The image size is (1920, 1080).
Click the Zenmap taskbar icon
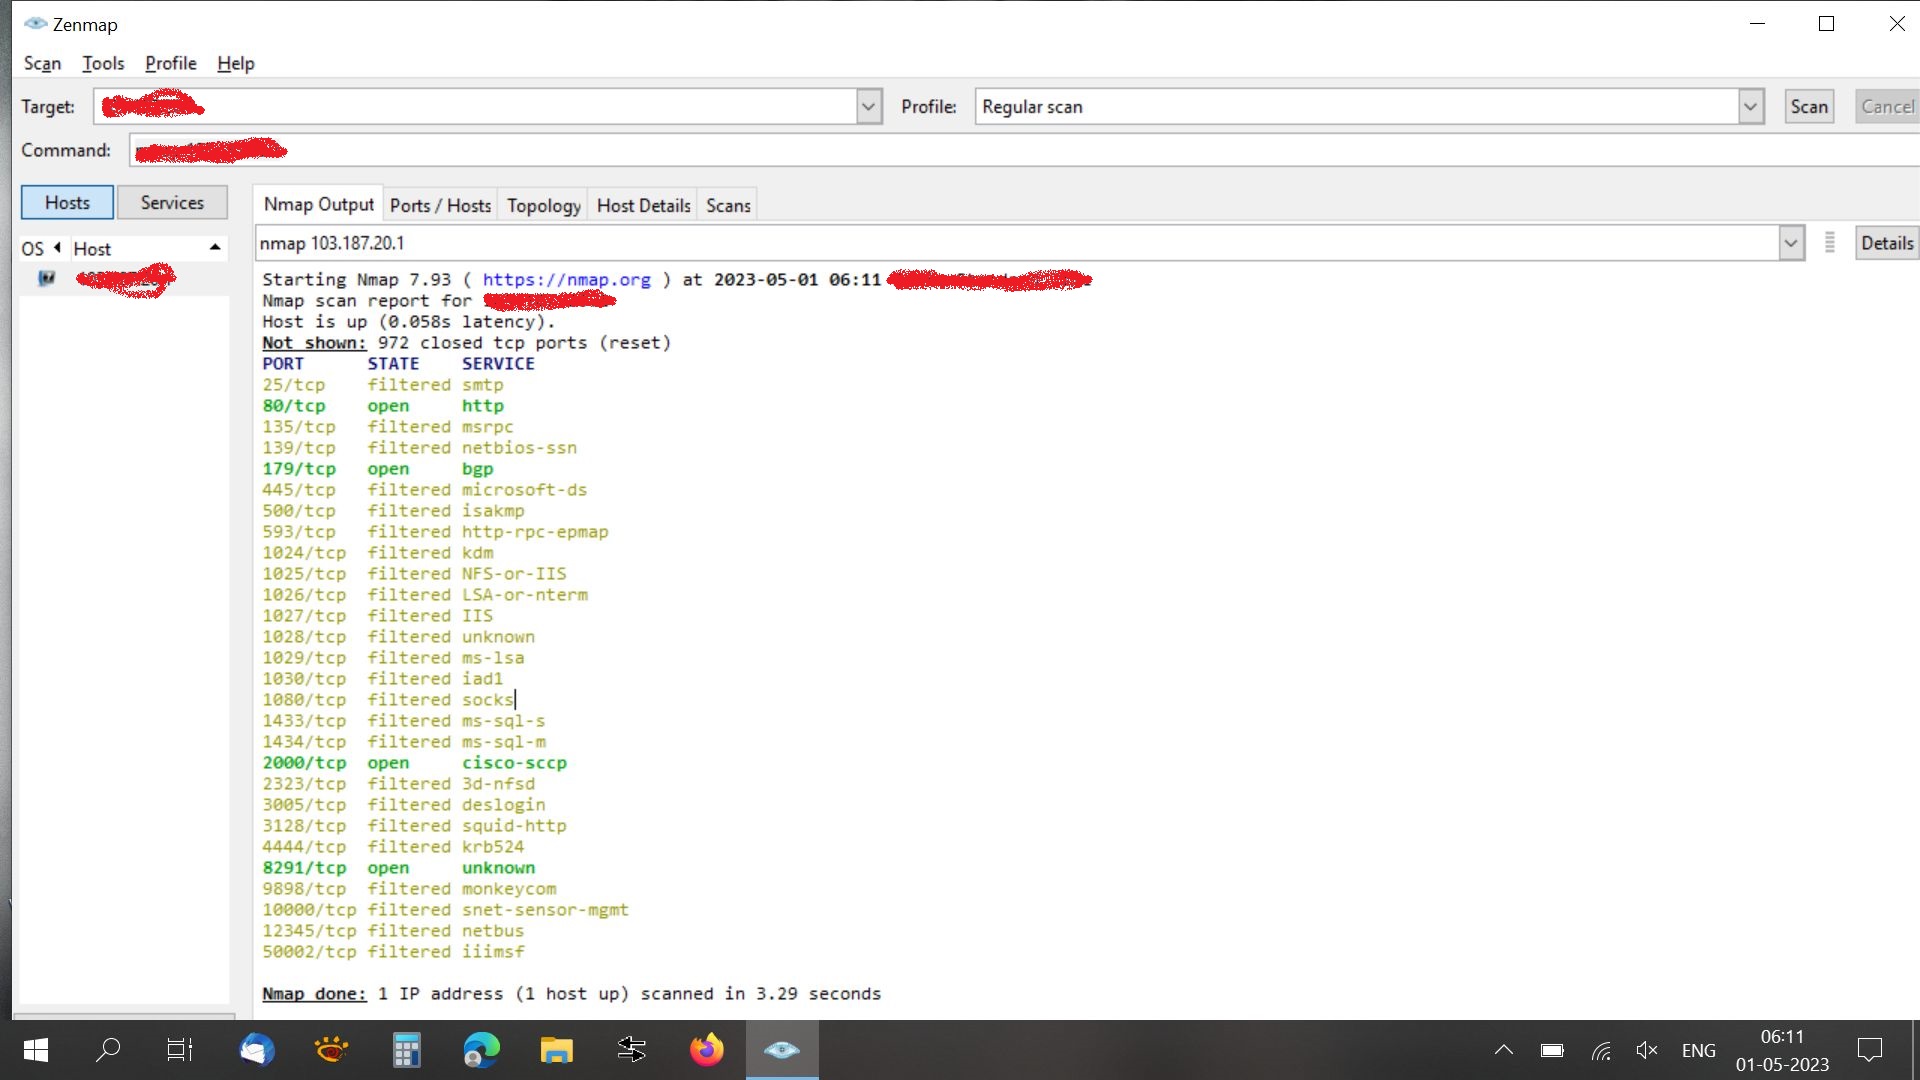click(781, 1050)
